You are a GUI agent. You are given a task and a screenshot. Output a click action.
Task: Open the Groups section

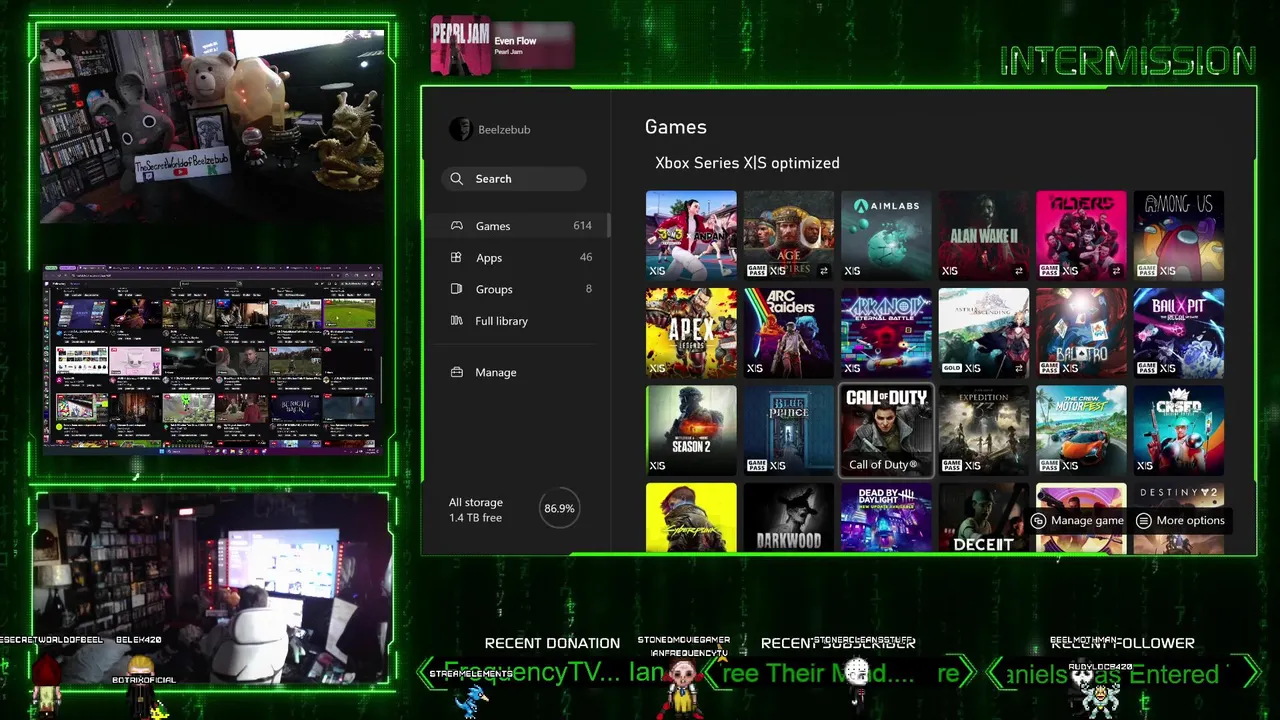click(522, 289)
